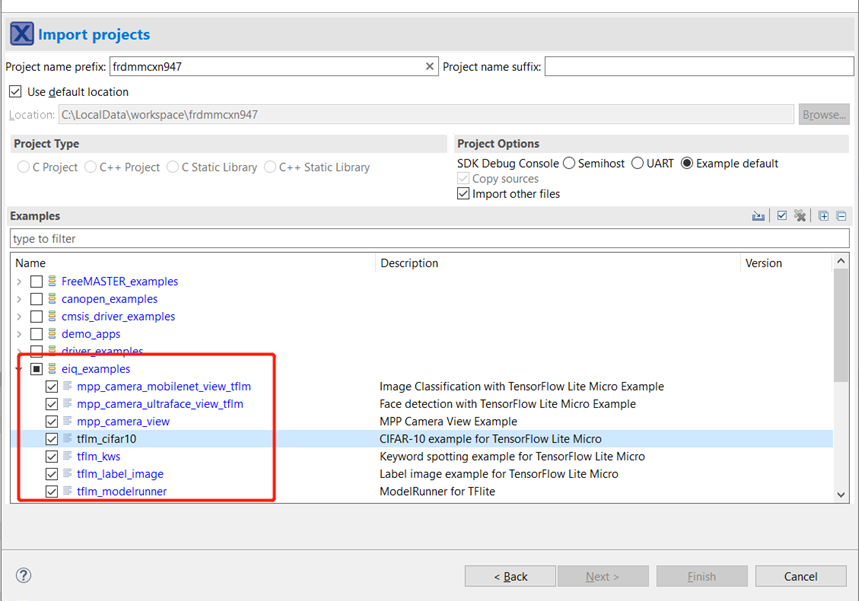Expand the cmsis_driver_examples tree node
Screen dimensions: 859x601
click(19, 317)
